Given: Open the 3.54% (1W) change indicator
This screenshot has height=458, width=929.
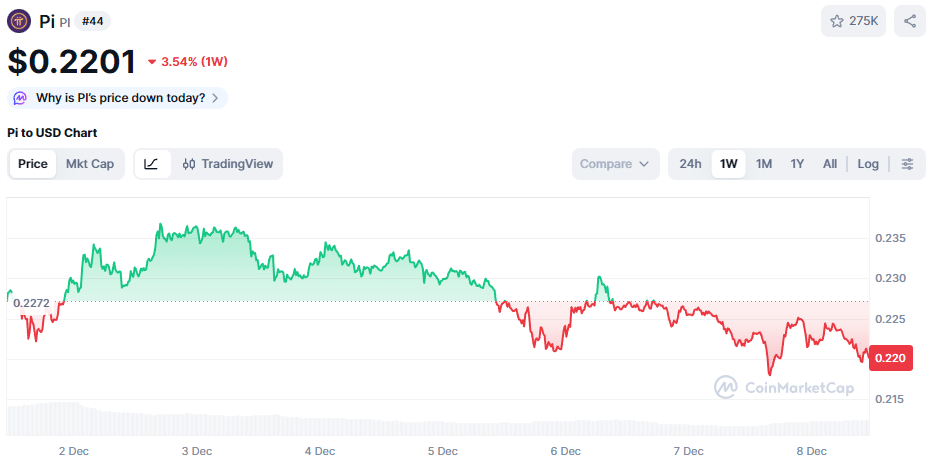Looking at the screenshot, I should pyautogui.click(x=187, y=62).
